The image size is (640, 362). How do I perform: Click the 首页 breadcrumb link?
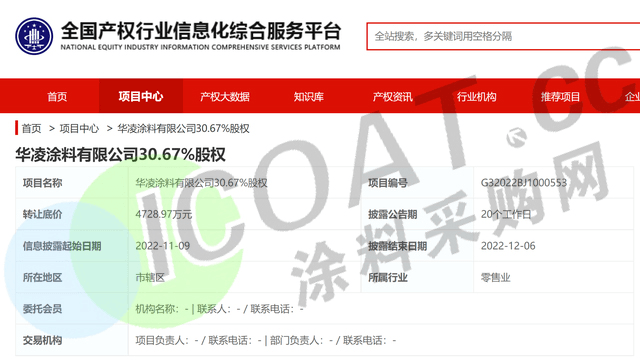(x=31, y=129)
